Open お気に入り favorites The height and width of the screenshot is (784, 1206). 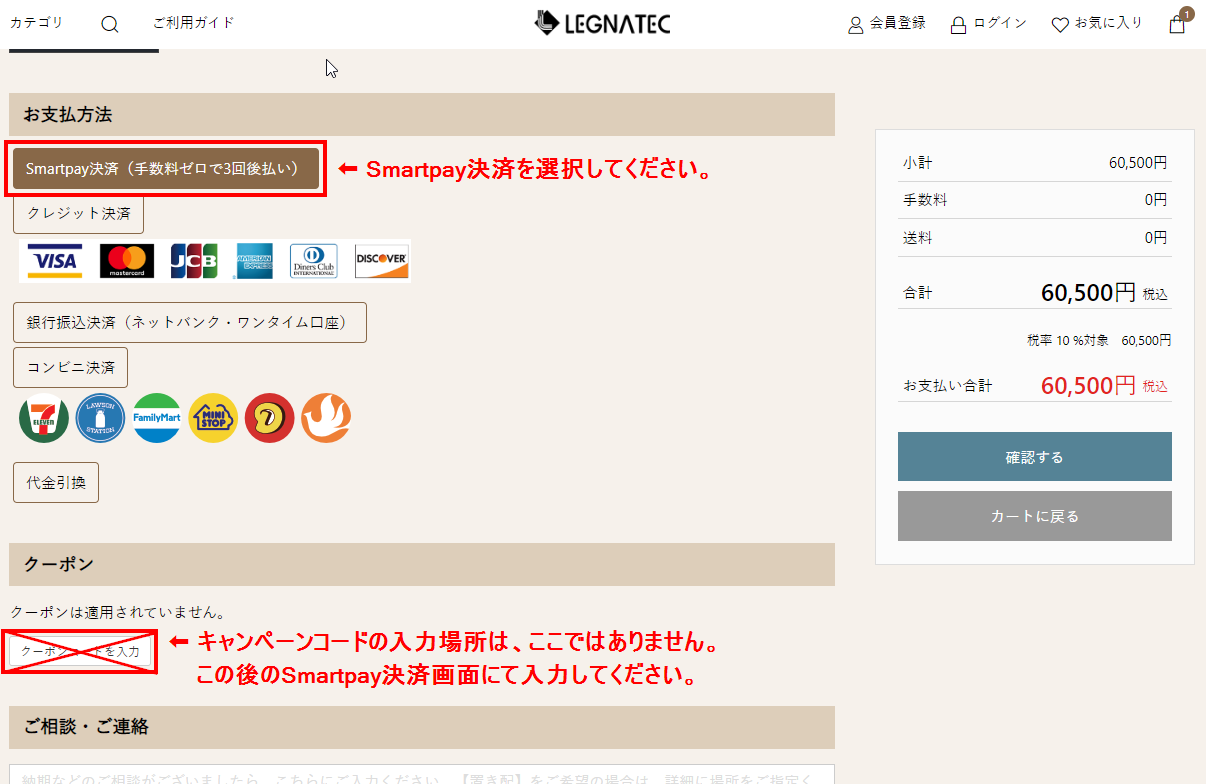click(1097, 23)
